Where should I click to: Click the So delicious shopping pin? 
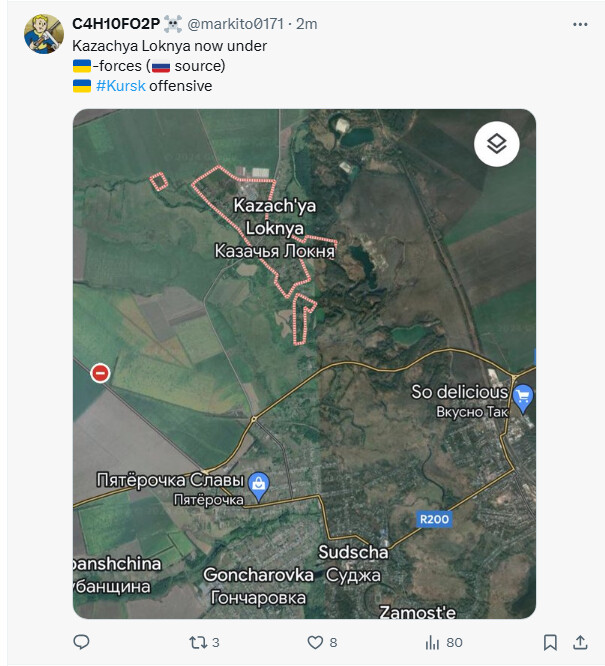[522, 397]
